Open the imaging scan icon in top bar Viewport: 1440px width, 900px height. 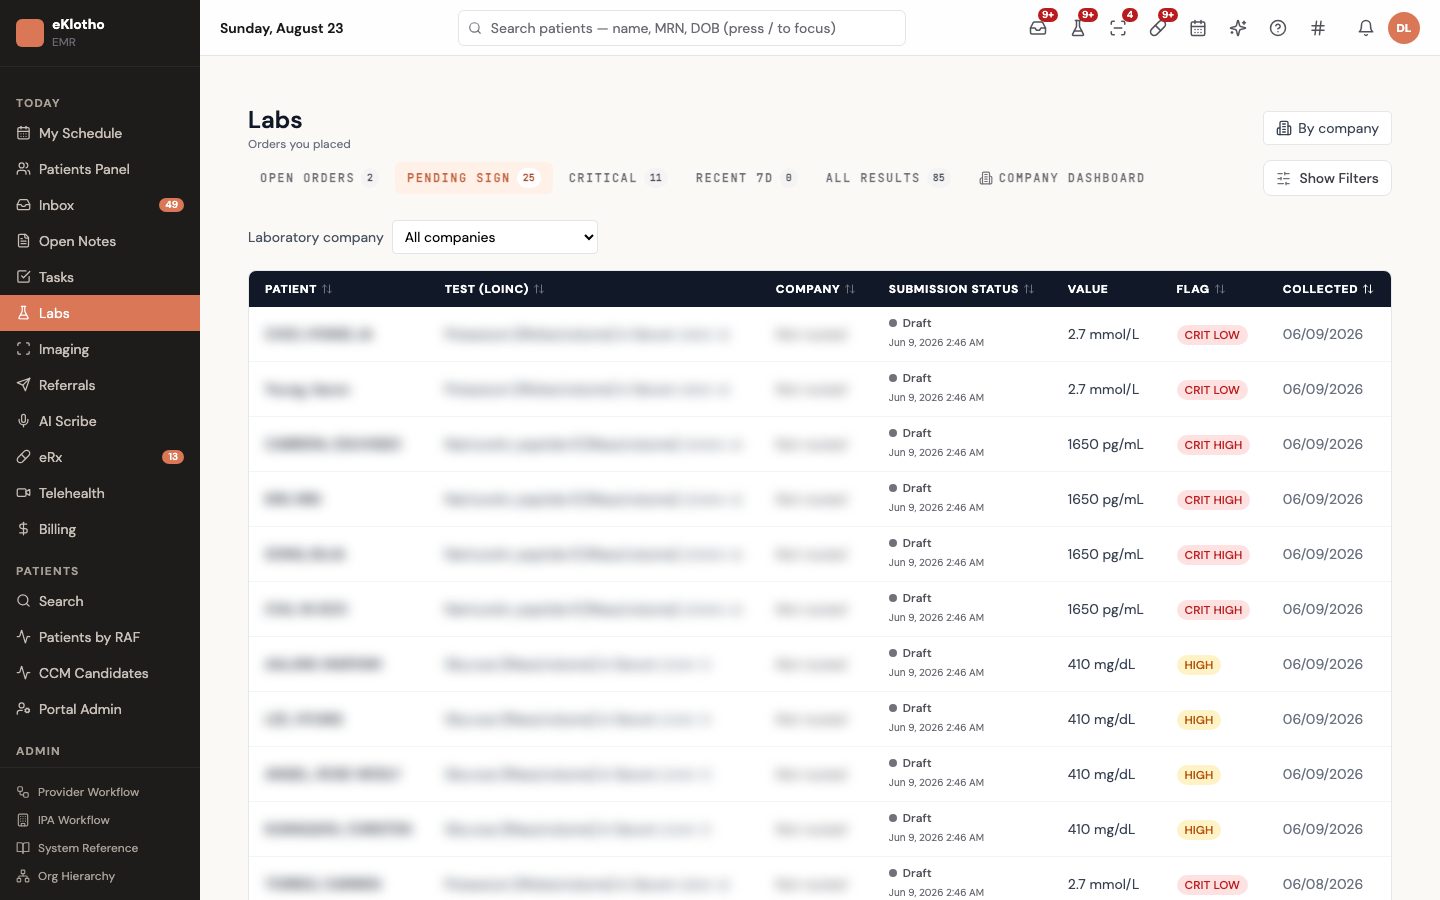[x=1118, y=28]
